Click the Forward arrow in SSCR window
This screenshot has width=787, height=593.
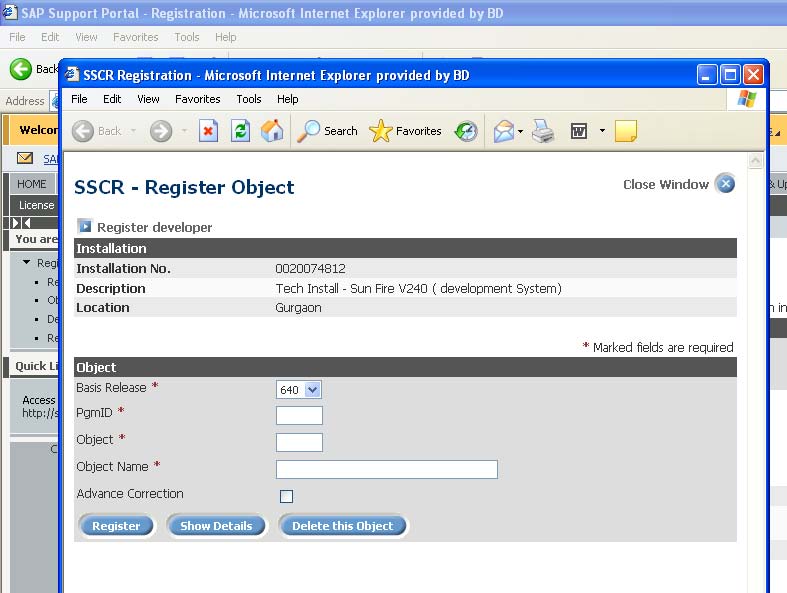point(161,132)
